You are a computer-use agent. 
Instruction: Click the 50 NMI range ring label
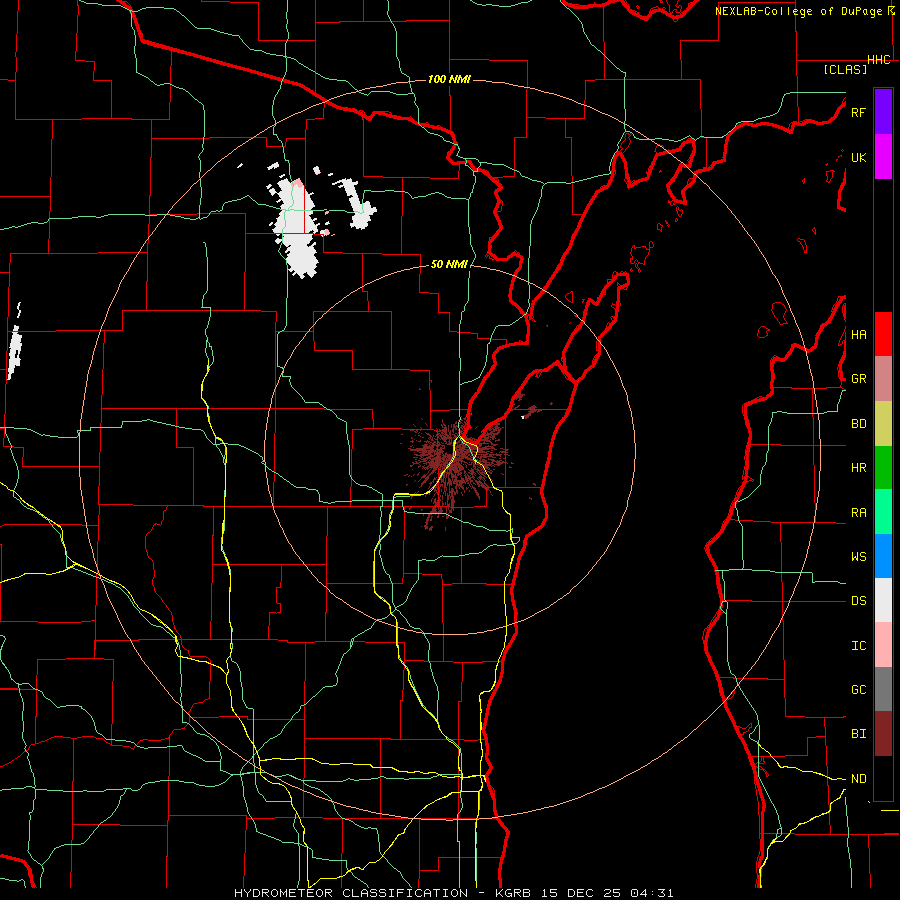[x=449, y=264]
